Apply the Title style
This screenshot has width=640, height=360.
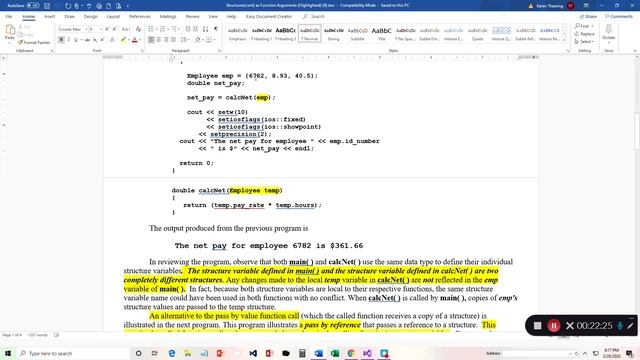[x=382, y=33]
